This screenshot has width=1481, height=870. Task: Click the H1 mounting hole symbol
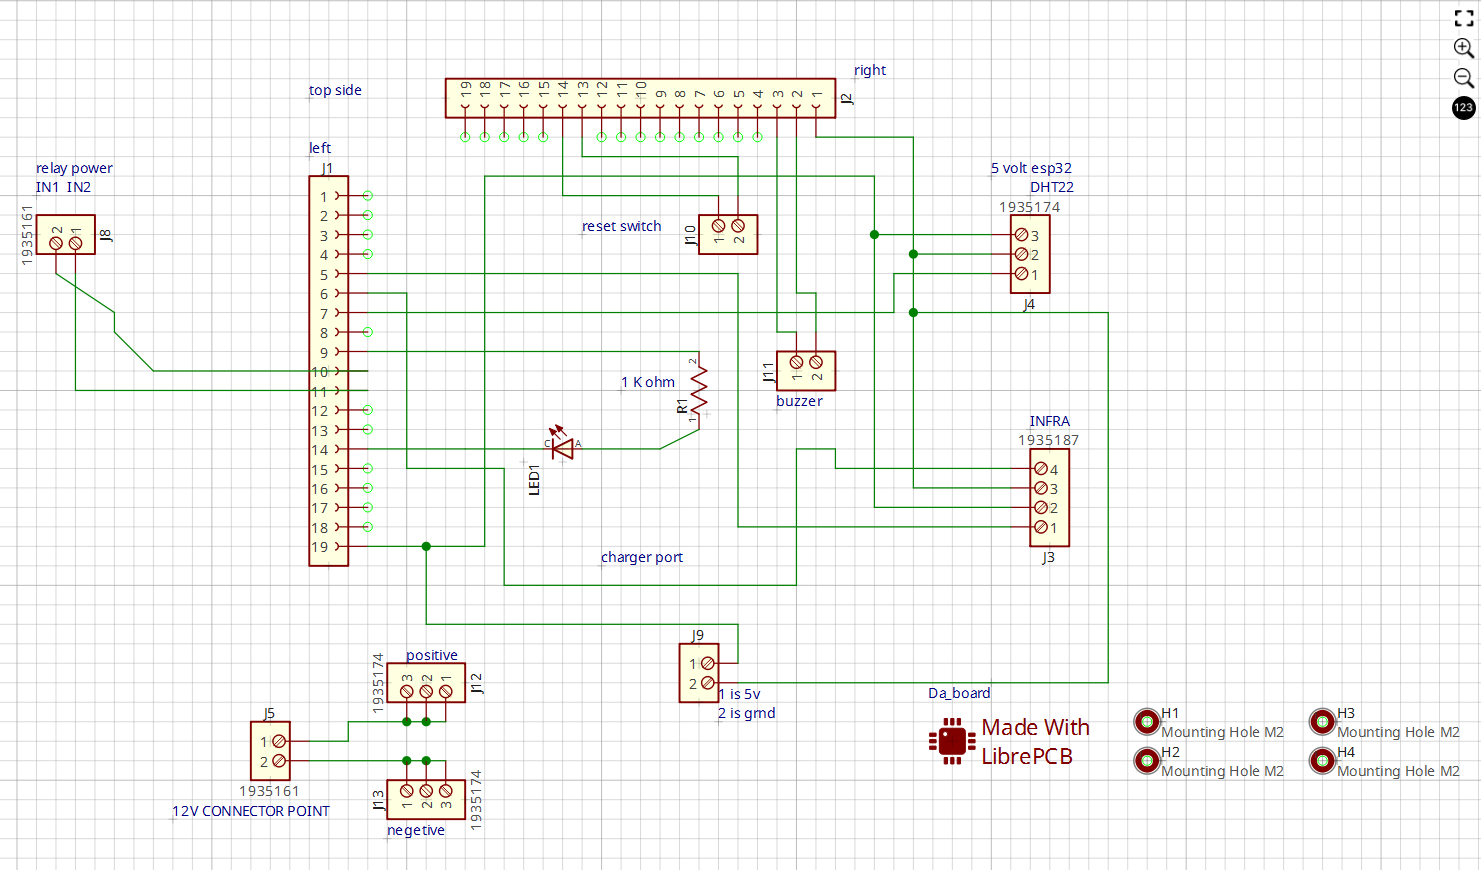tap(1147, 721)
